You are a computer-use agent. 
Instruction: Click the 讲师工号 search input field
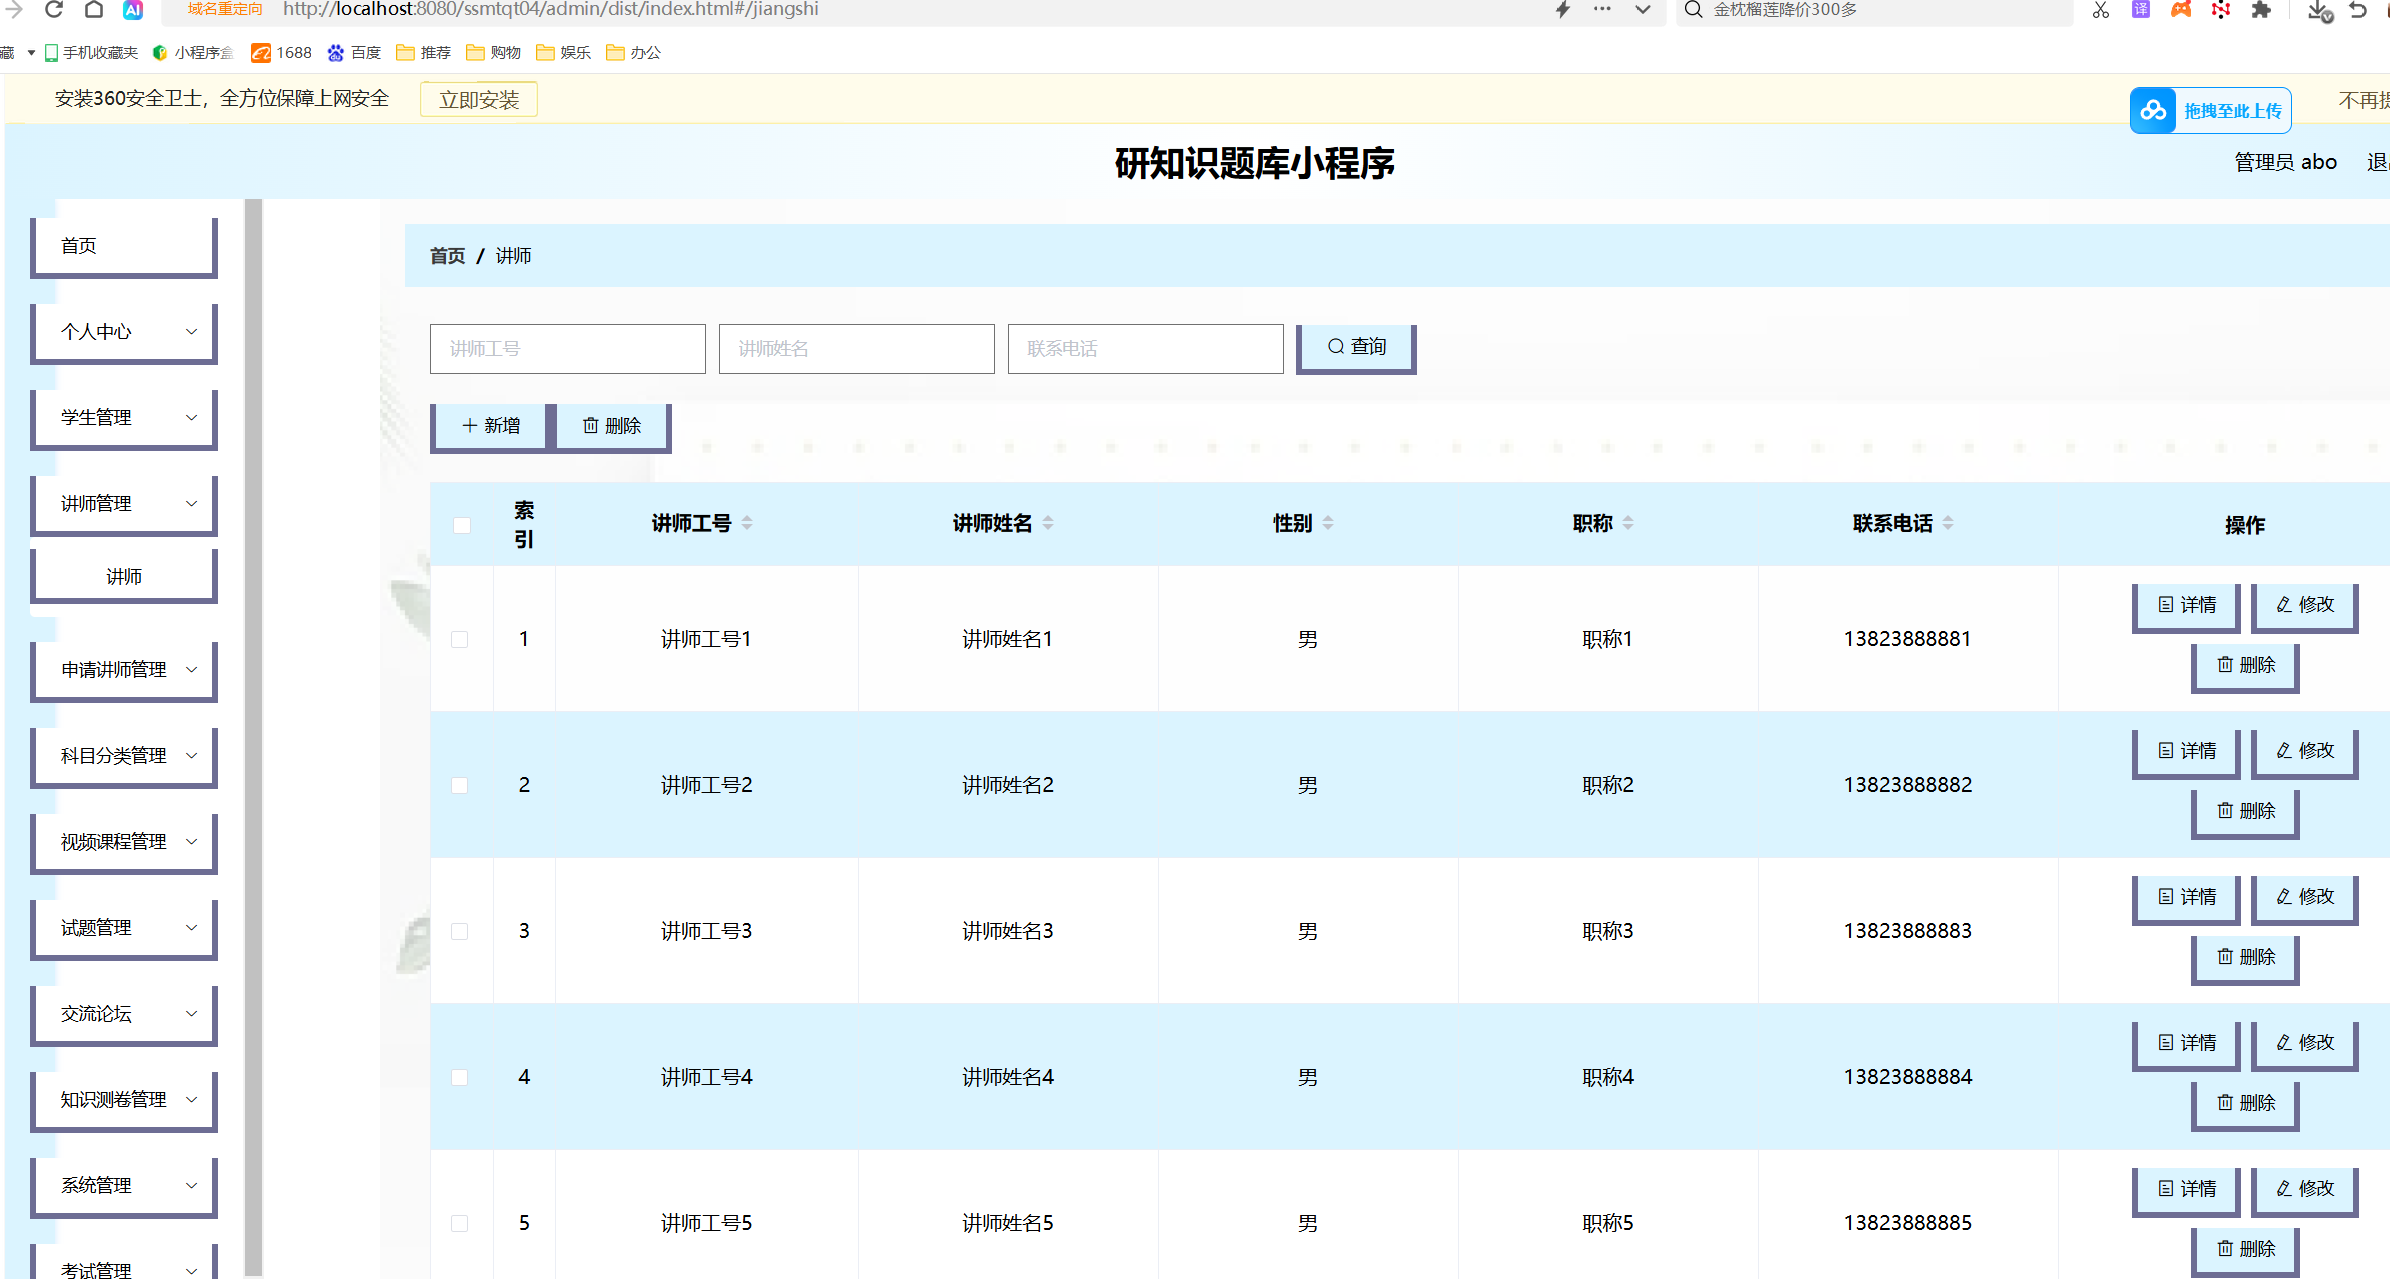568,349
